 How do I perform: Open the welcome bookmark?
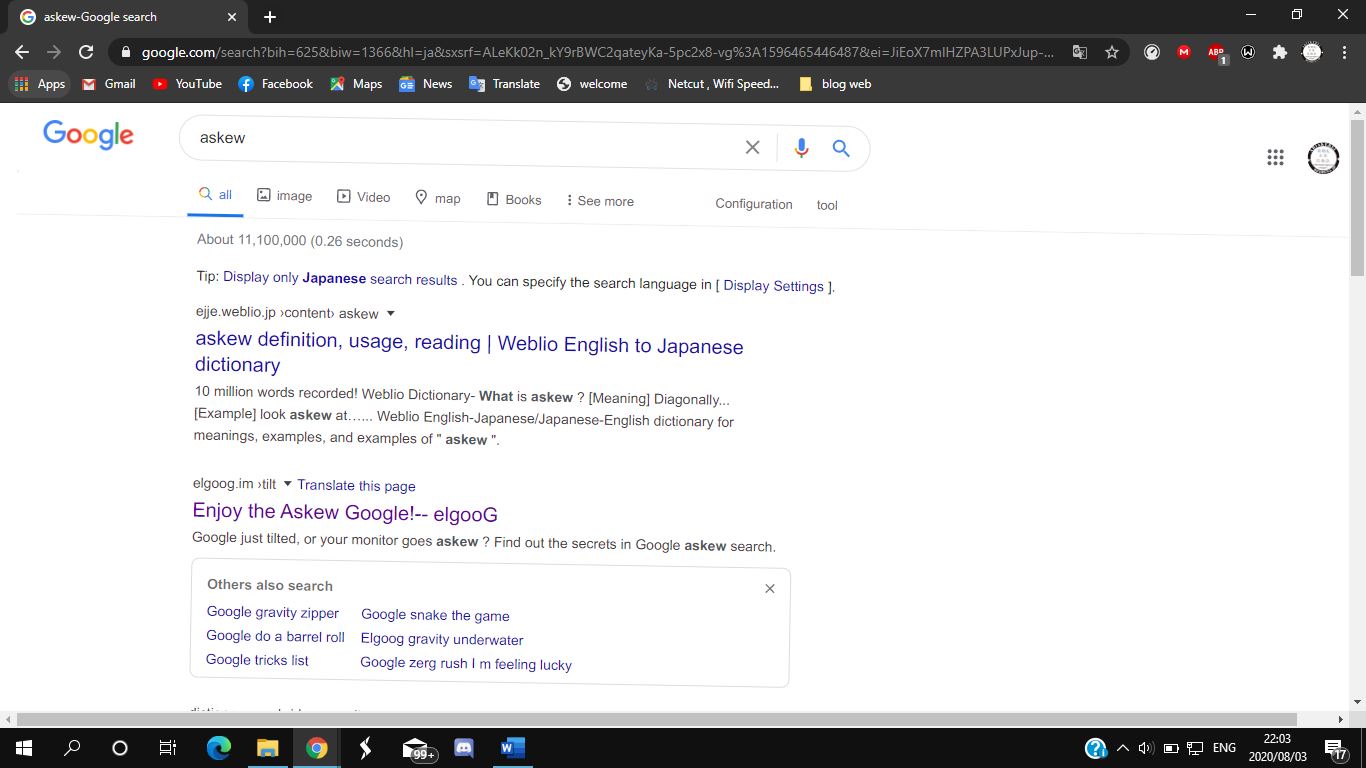pos(592,84)
